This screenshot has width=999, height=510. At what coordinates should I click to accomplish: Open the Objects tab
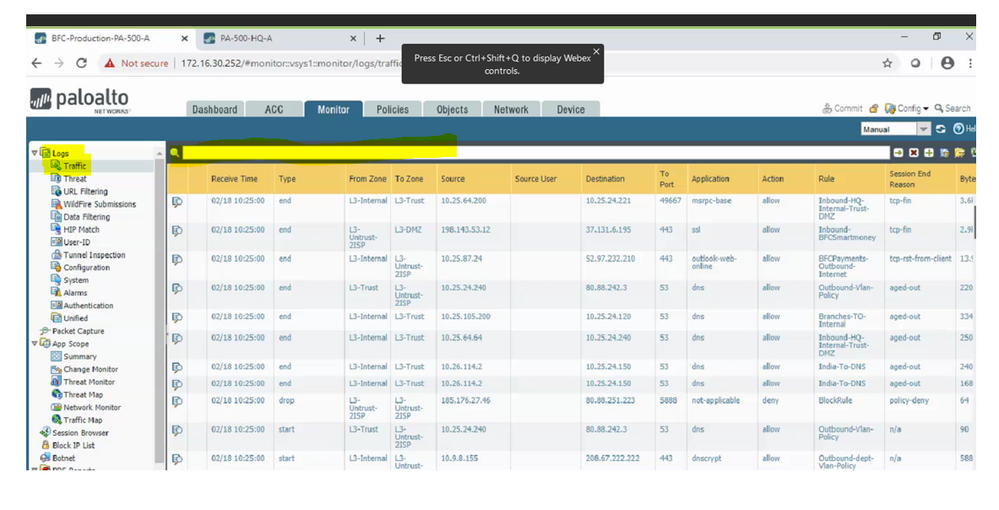point(452,109)
